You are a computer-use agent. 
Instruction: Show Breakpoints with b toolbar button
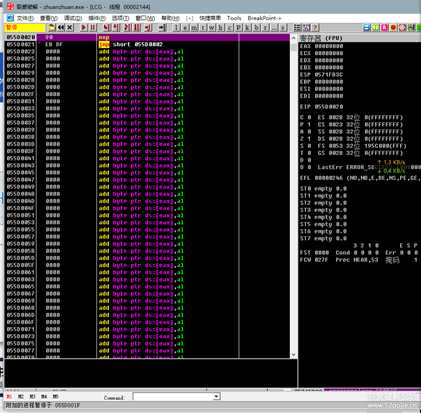[256, 28]
